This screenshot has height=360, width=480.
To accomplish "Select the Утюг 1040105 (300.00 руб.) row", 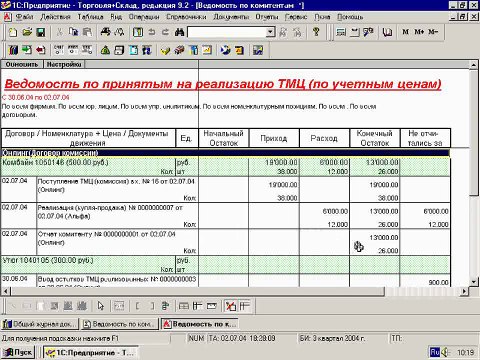I will click(x=225, y=265).
